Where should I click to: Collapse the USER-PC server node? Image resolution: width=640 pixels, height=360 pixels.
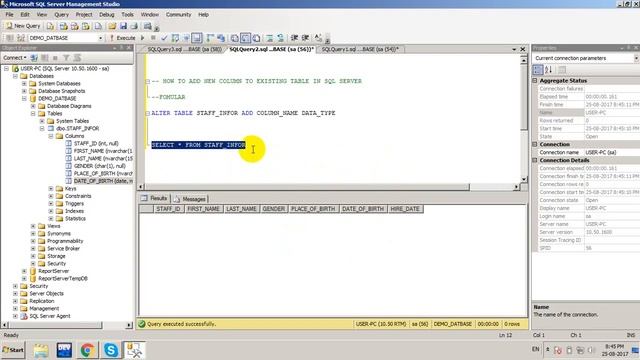7,69
